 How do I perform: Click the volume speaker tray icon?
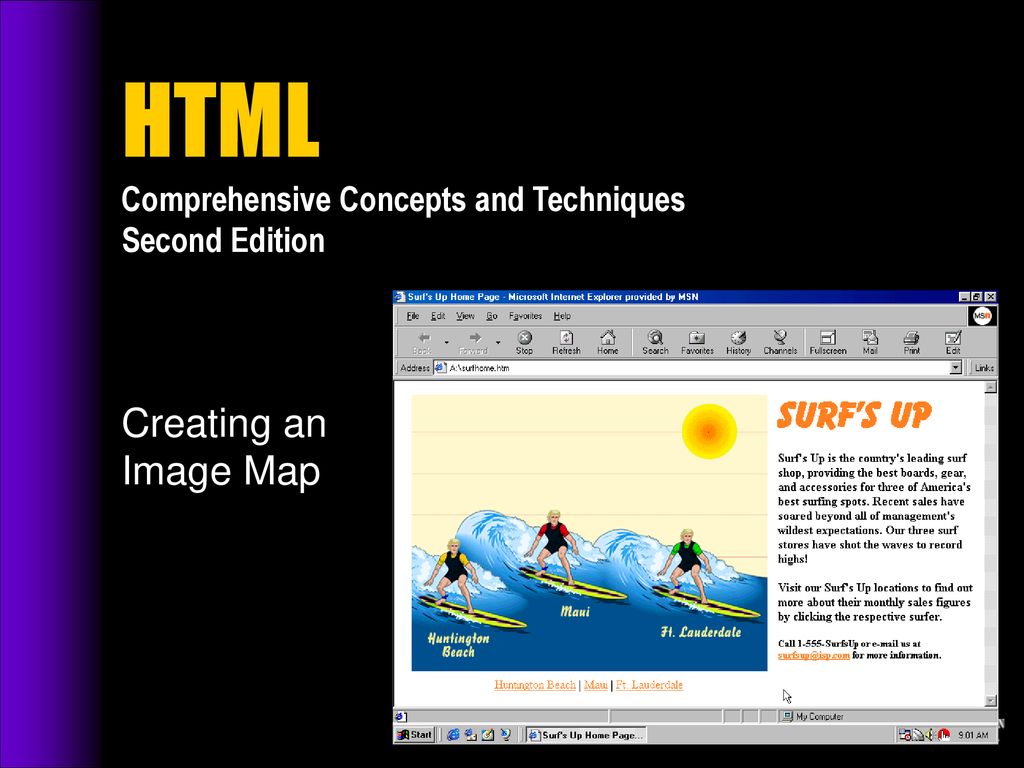pos(929,735)
